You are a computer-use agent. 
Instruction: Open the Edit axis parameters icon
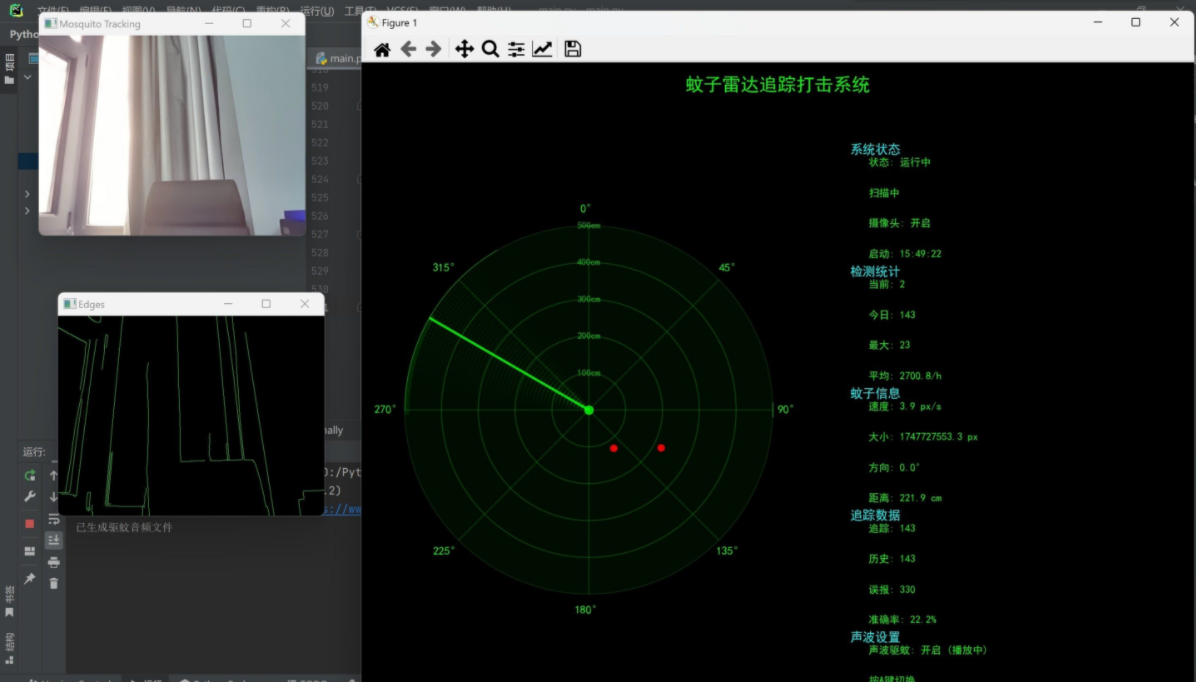pos(542,49)
